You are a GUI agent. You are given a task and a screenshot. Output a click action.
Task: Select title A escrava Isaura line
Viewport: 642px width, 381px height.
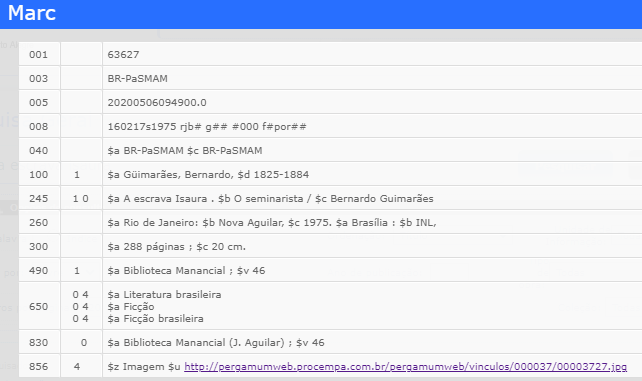click(270, 198)
